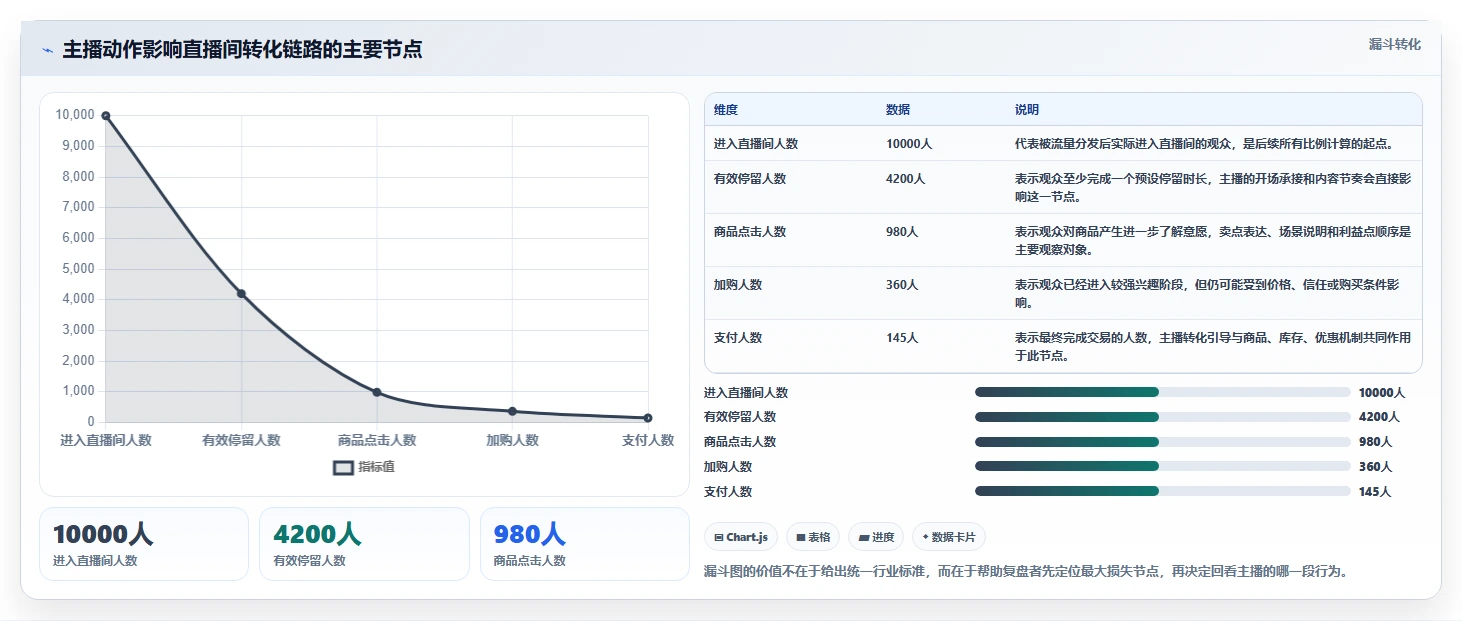The height and width of the screenshot is (621, 1462).
Task: Click the chart data point for 支付人数
Action: point(648,418)
